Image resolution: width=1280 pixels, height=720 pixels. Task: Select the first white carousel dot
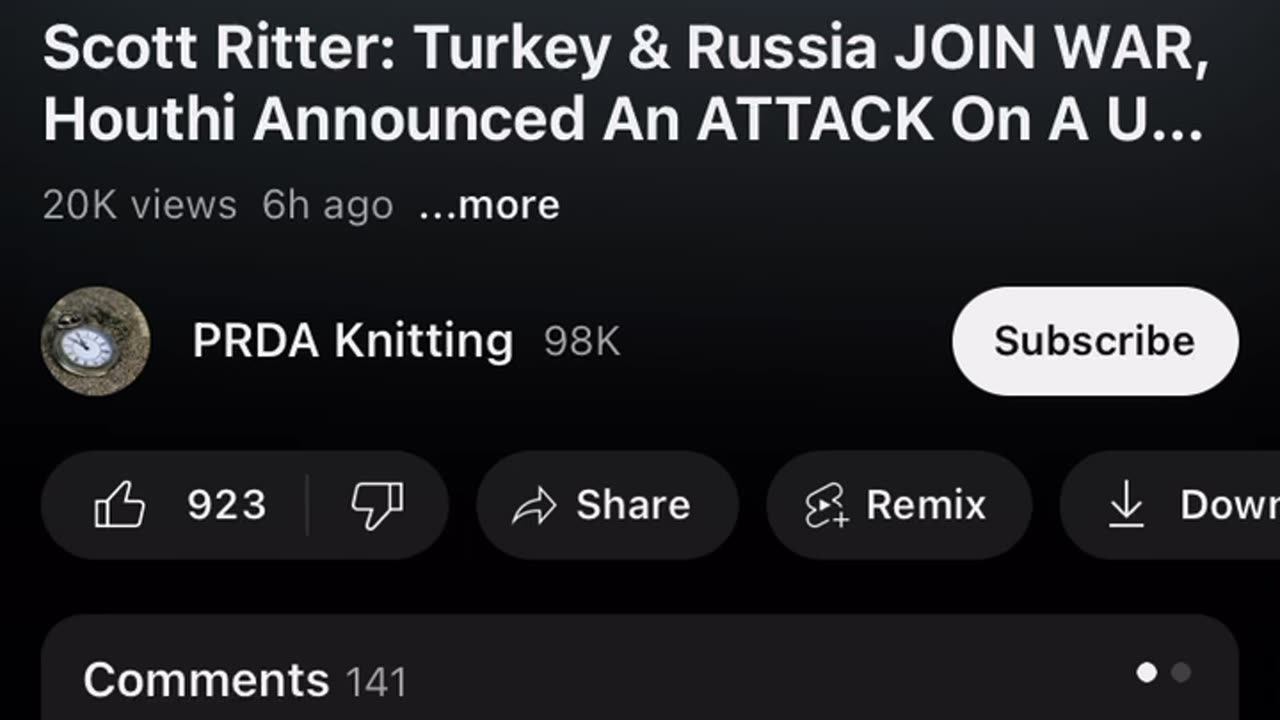tap(1147, 673)
